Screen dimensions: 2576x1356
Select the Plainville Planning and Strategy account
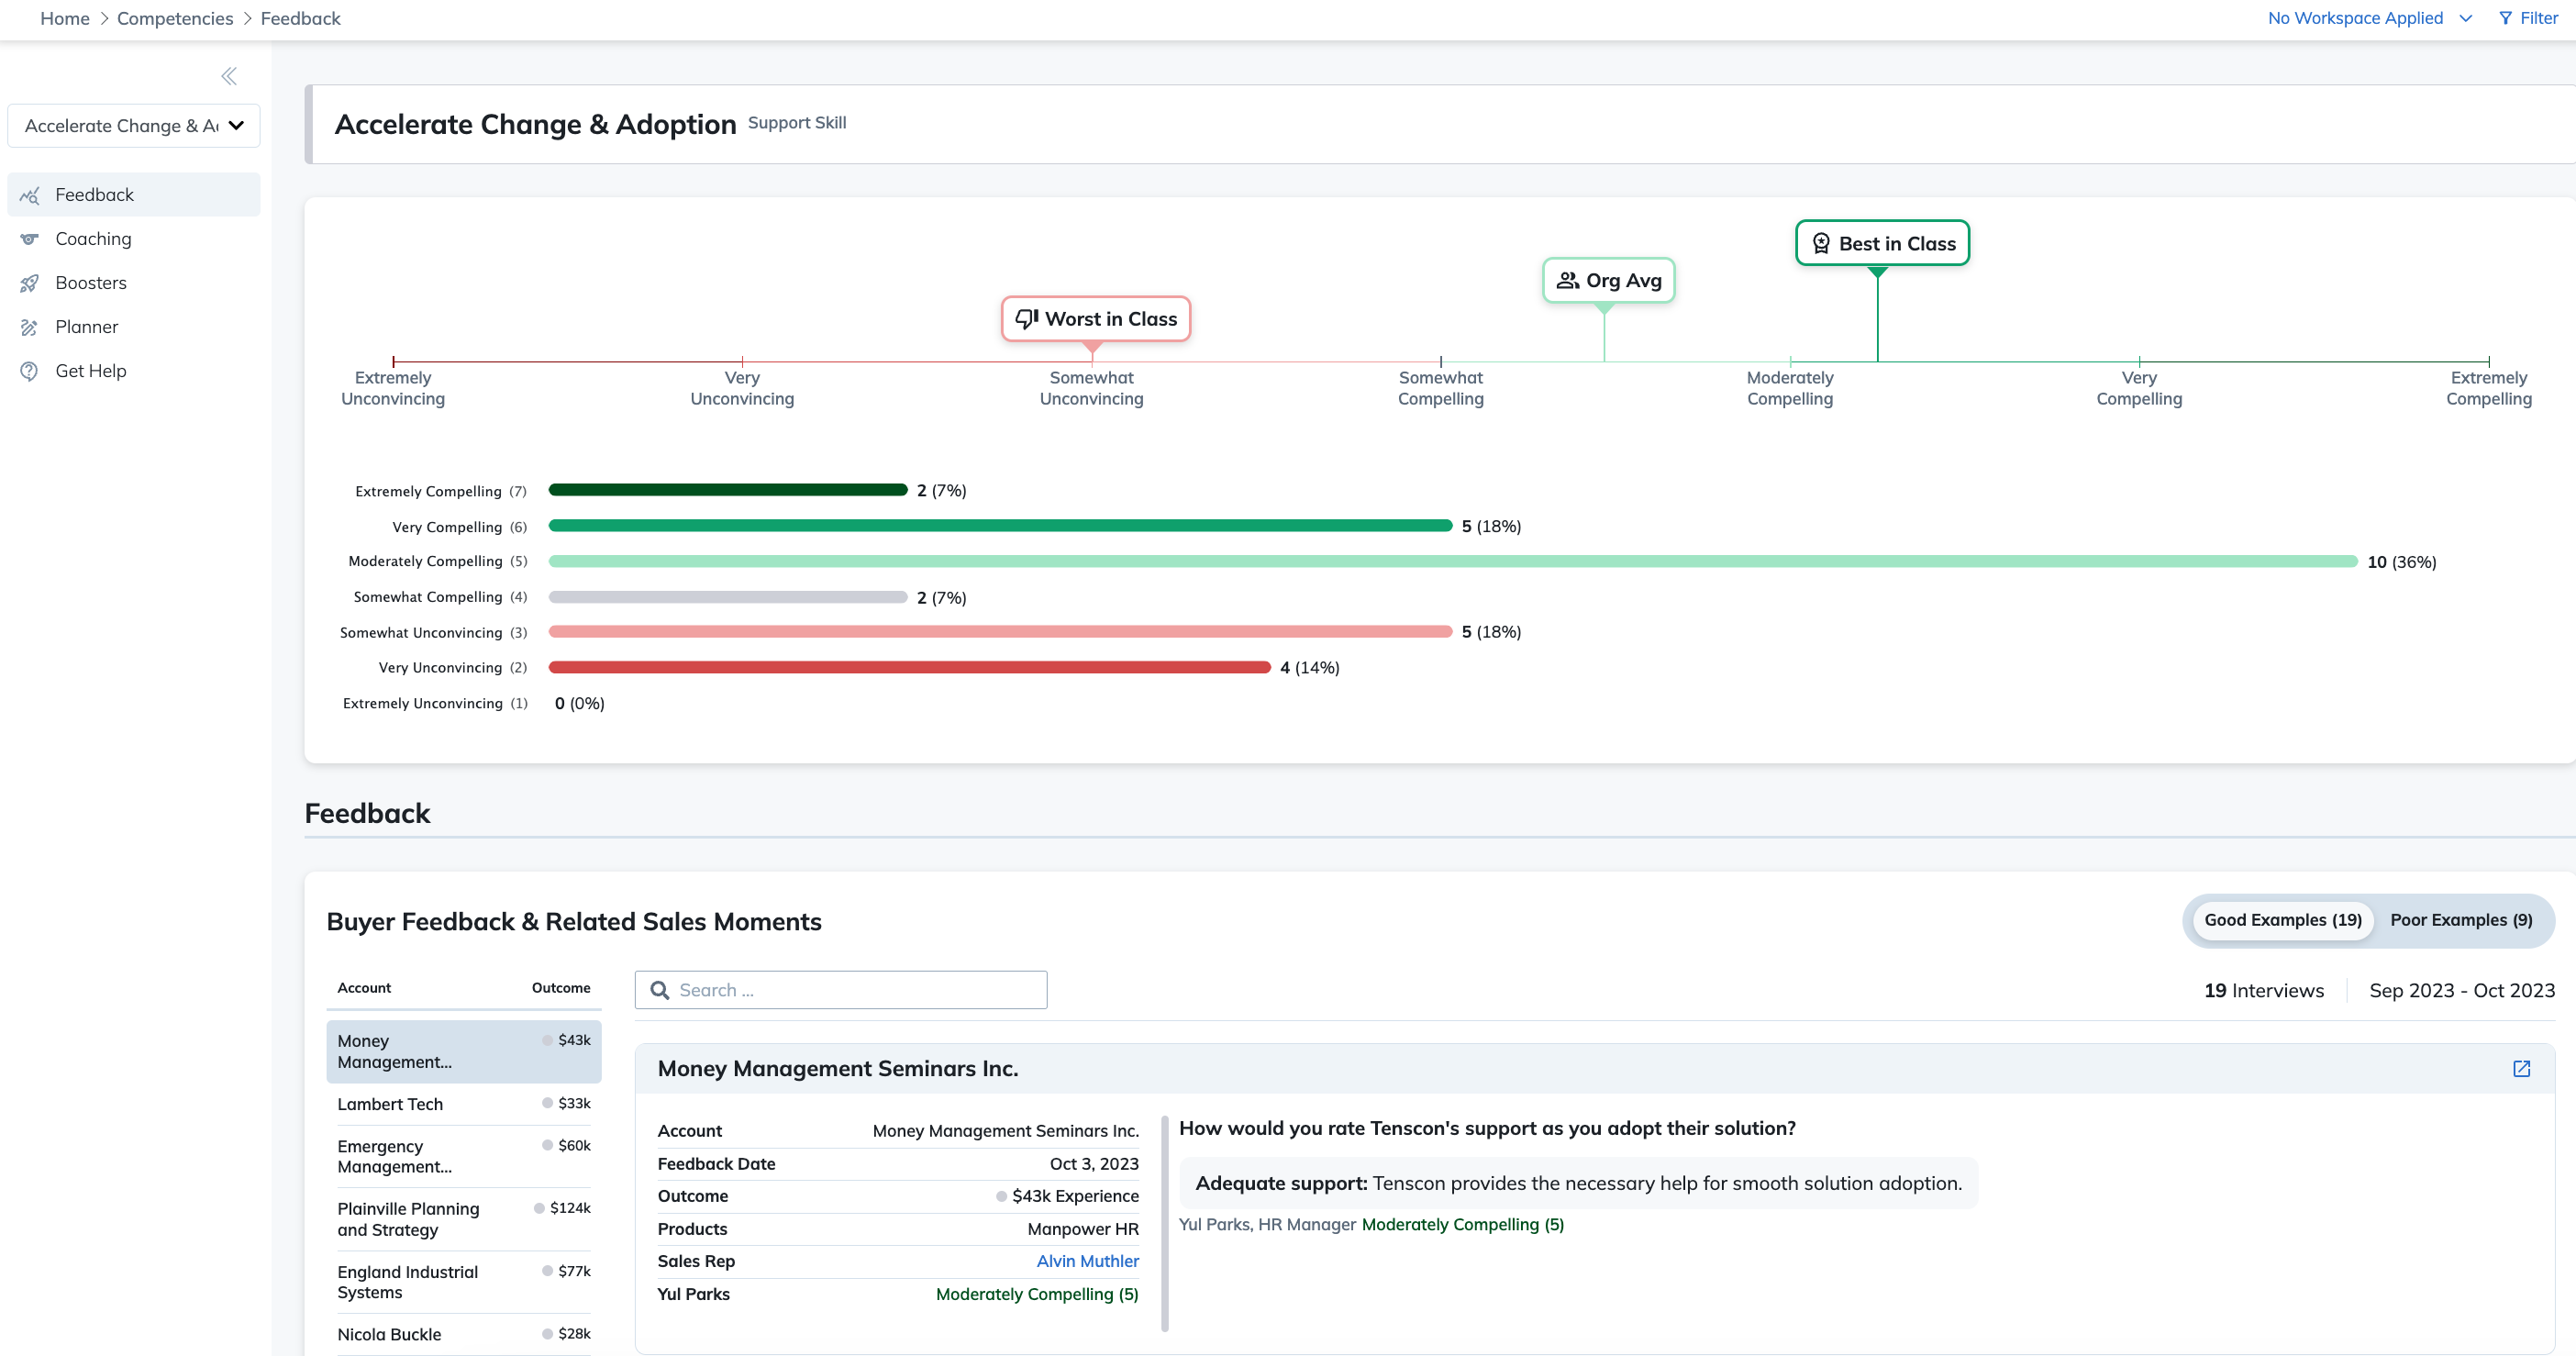point(464,1219)
